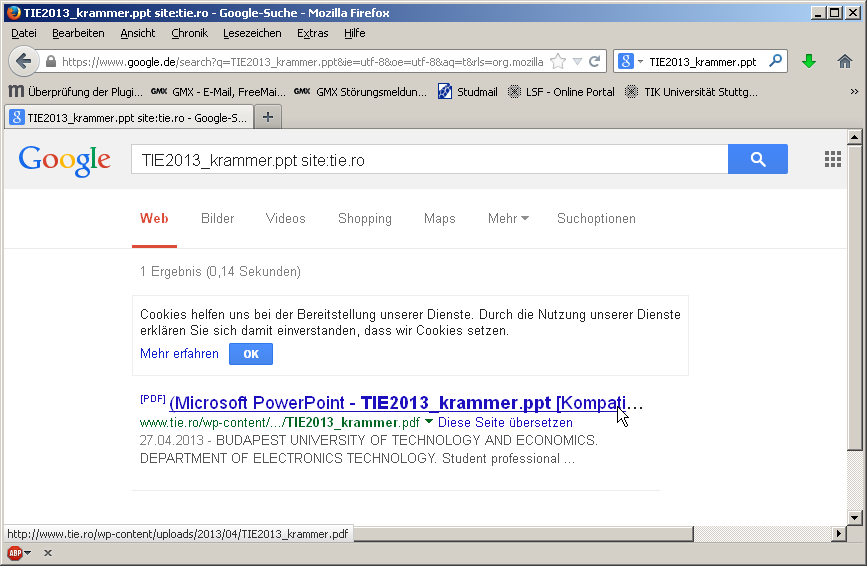This screenshot has width=867, height=566.
Task: Open the Lesezeichen menu
Action: point(252,33)
